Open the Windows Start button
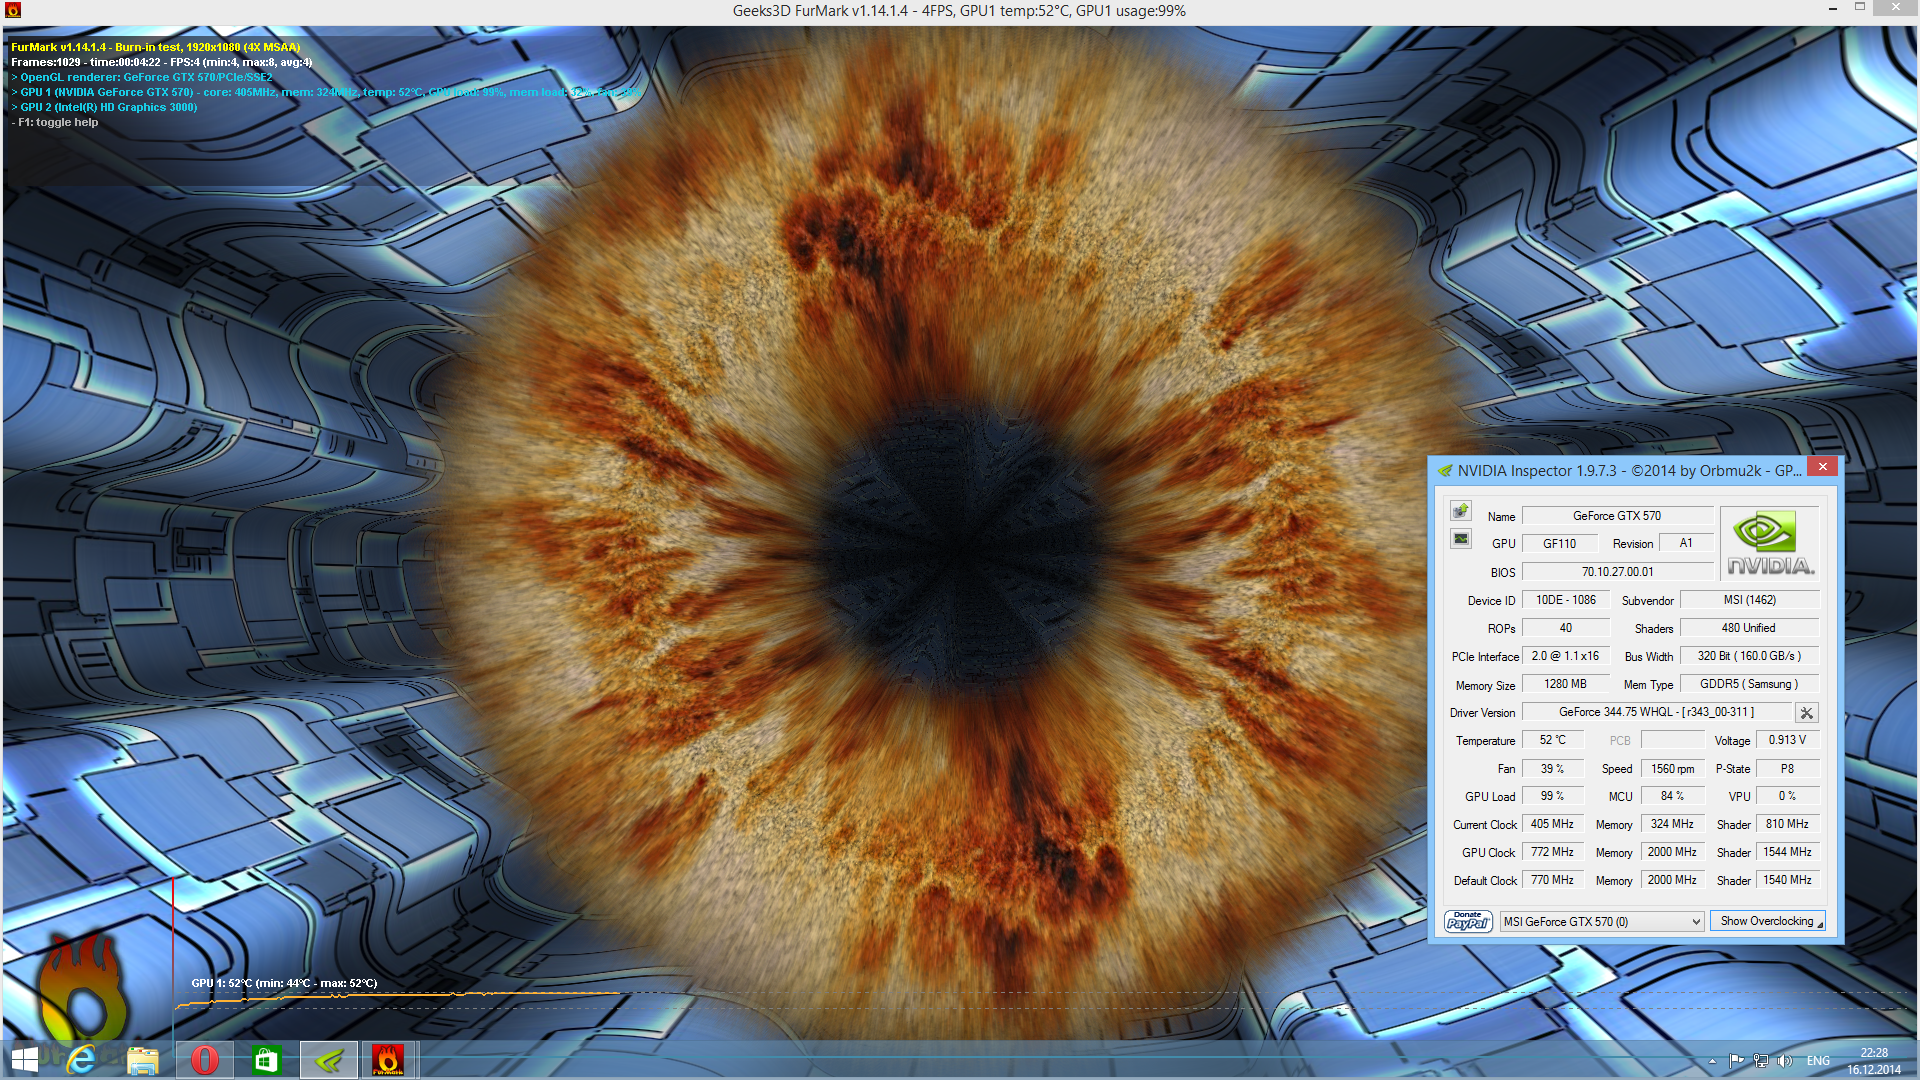Viewport: 1920px width, 1080px height. click(x=24, y=1060)
